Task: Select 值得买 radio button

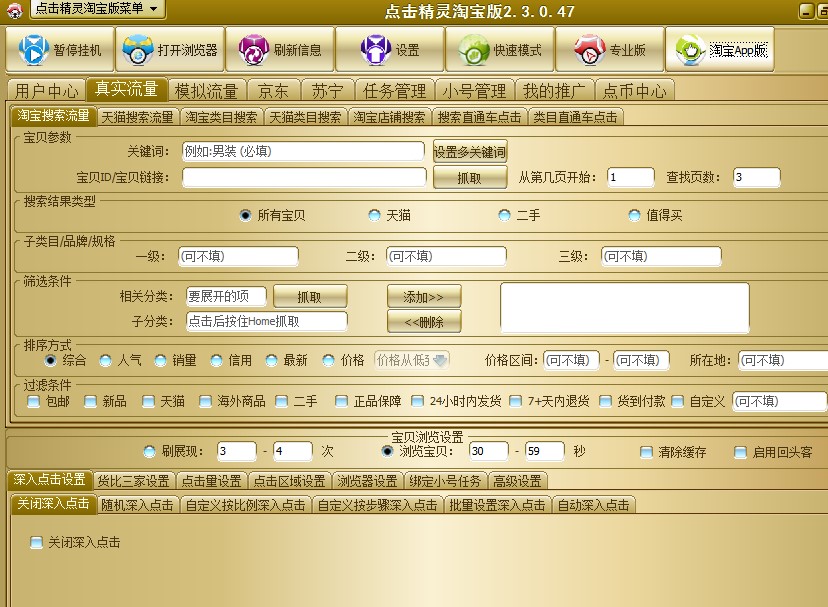Action: 634,216
